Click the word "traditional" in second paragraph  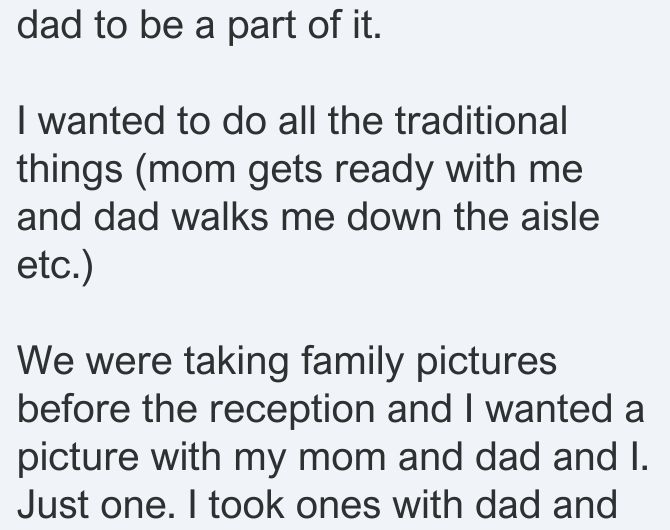(481, 121)
